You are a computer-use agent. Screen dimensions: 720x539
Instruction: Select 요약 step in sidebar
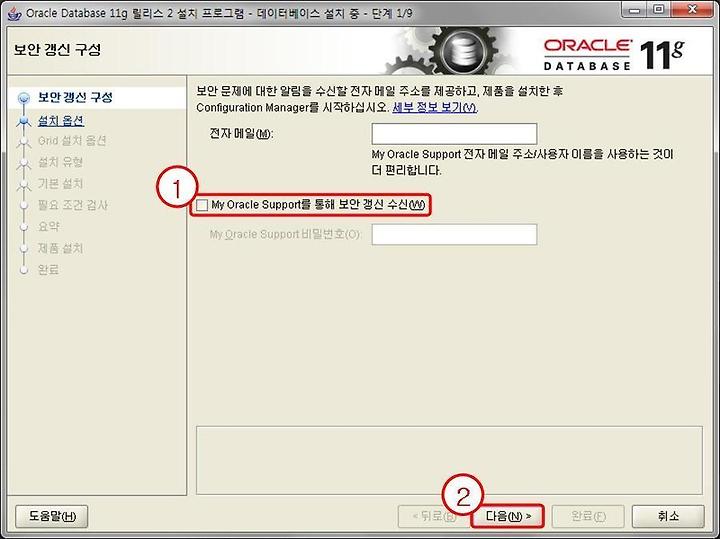tap(49, 227)
